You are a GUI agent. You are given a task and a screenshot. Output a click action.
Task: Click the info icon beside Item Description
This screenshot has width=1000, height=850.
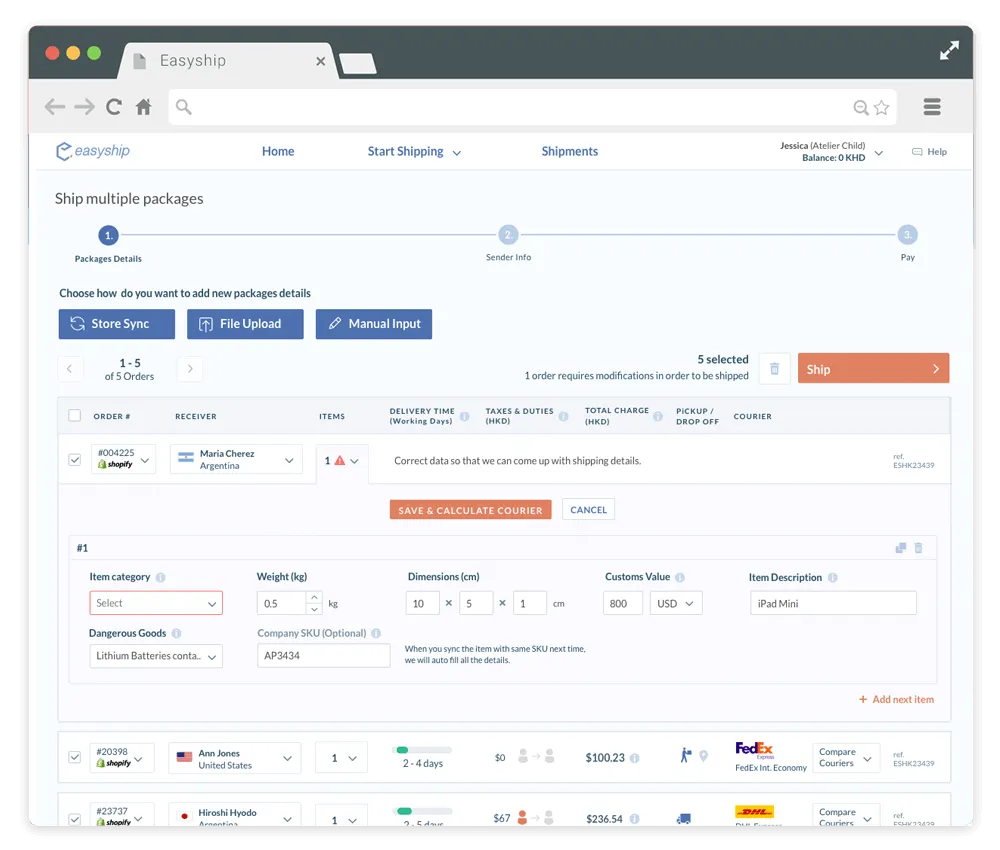point(832,577)
